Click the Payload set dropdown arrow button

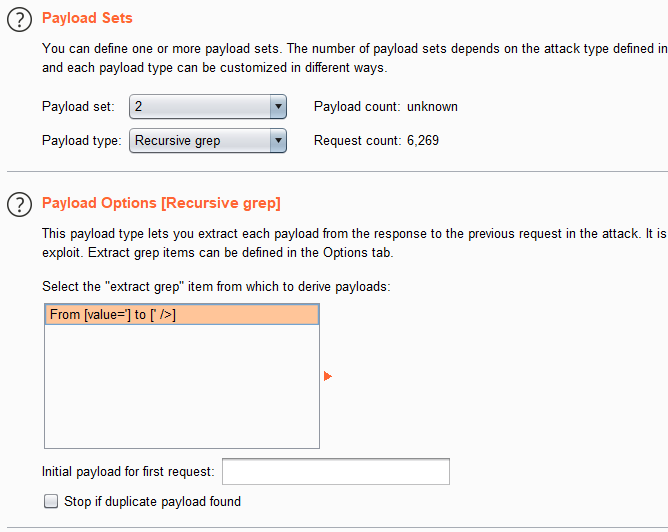coord(278,107)
